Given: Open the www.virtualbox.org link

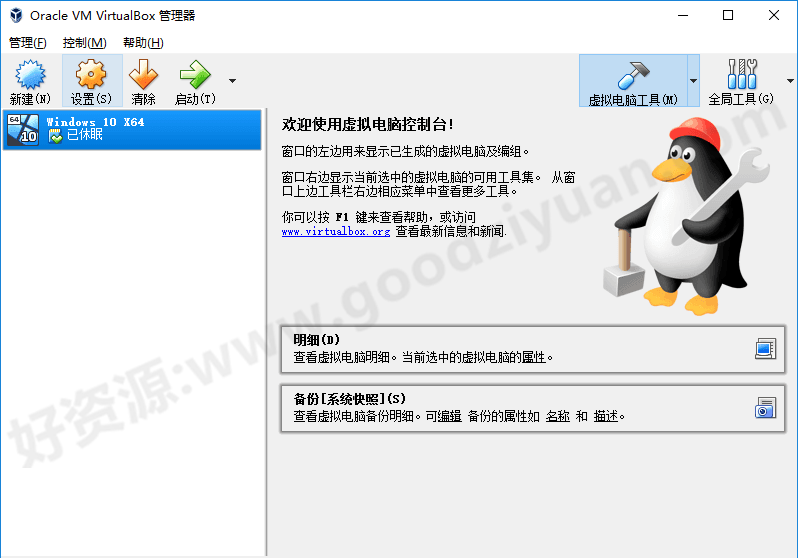Looking at the screenshot, I should pyautogui.click(x=336, y=232).
